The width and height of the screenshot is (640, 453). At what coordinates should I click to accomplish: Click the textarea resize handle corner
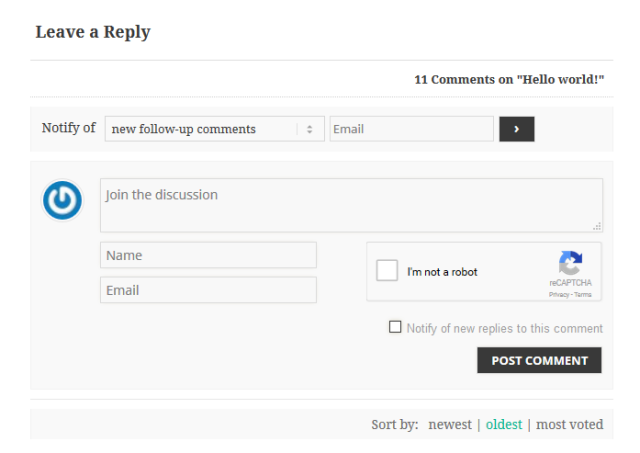click(x=597, y=226)
